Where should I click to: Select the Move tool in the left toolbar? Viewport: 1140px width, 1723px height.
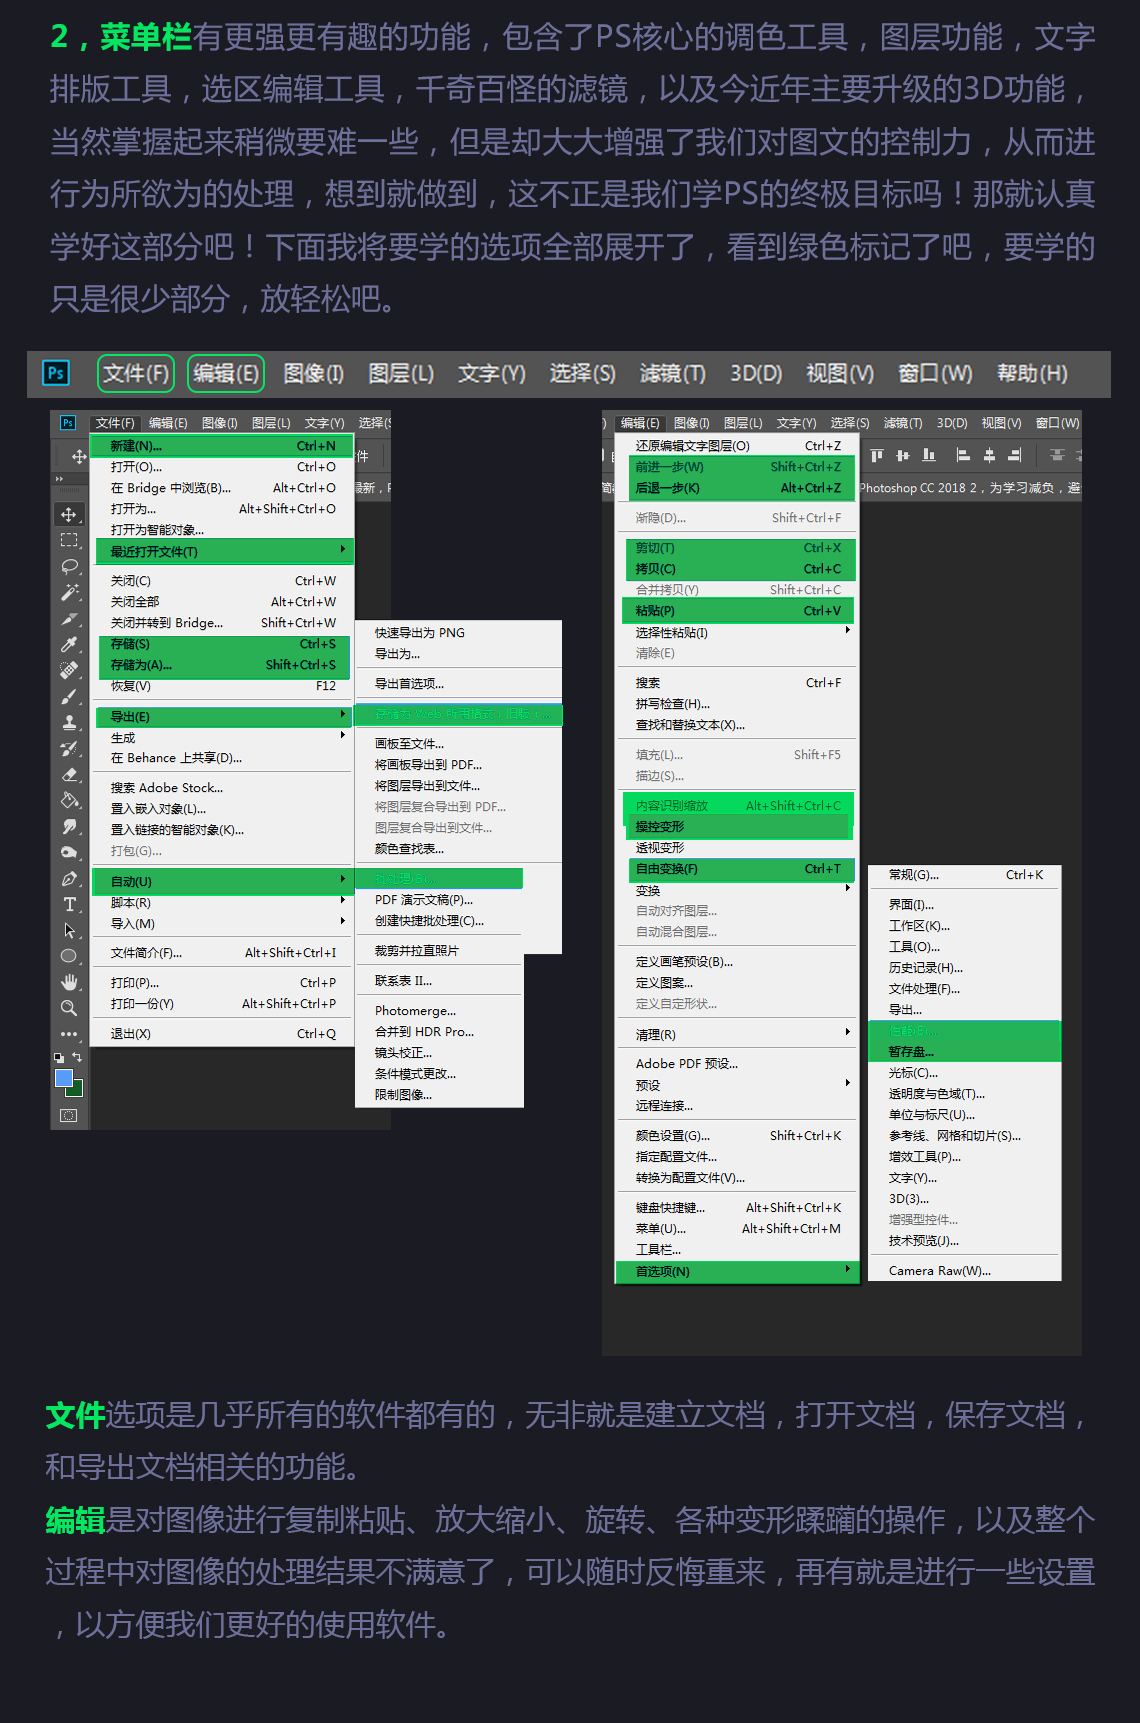click(x=69, y=514)
